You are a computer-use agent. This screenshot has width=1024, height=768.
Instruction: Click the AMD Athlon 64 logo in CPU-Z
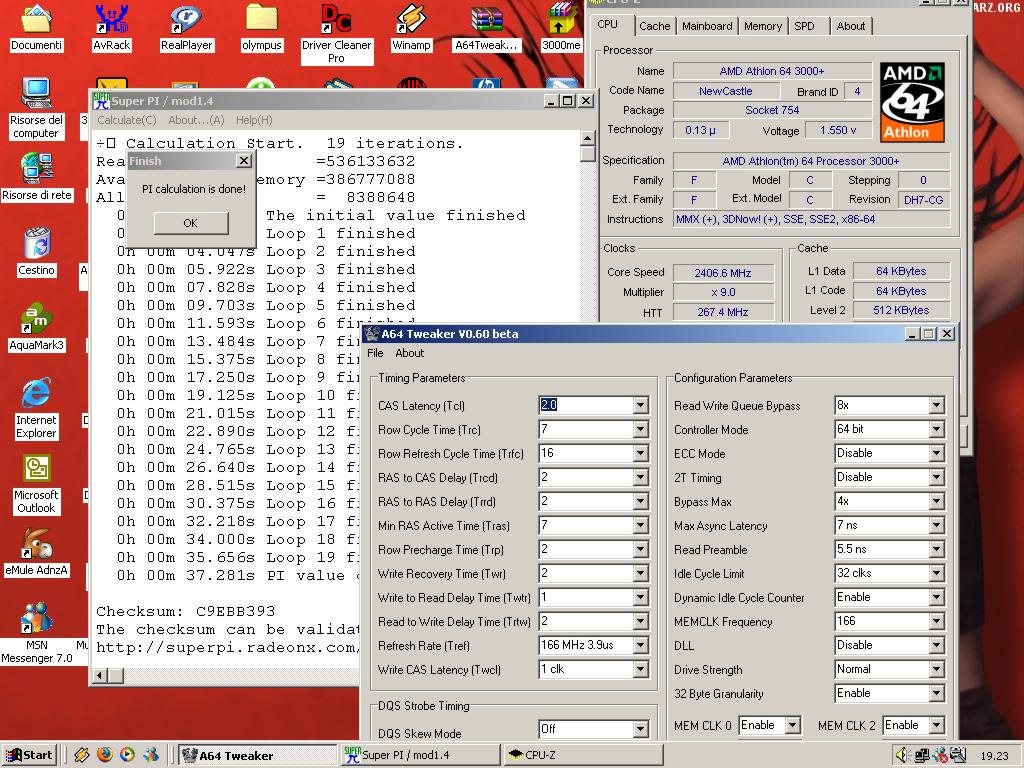click(x=912, y=102)
